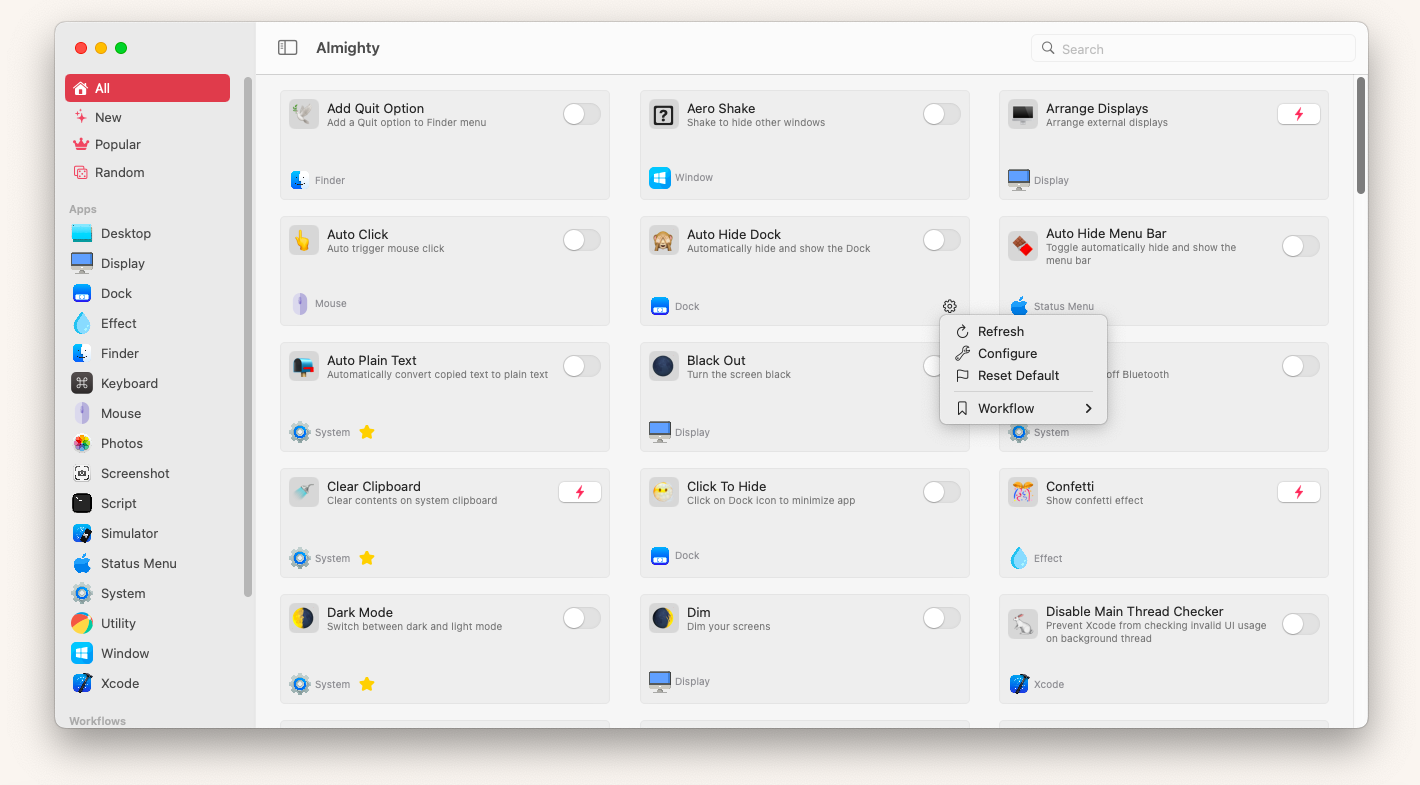Viewport: 1420px width, 785px height.
Task: Click Refresh in the context menu
Action: coord(1000,331)
